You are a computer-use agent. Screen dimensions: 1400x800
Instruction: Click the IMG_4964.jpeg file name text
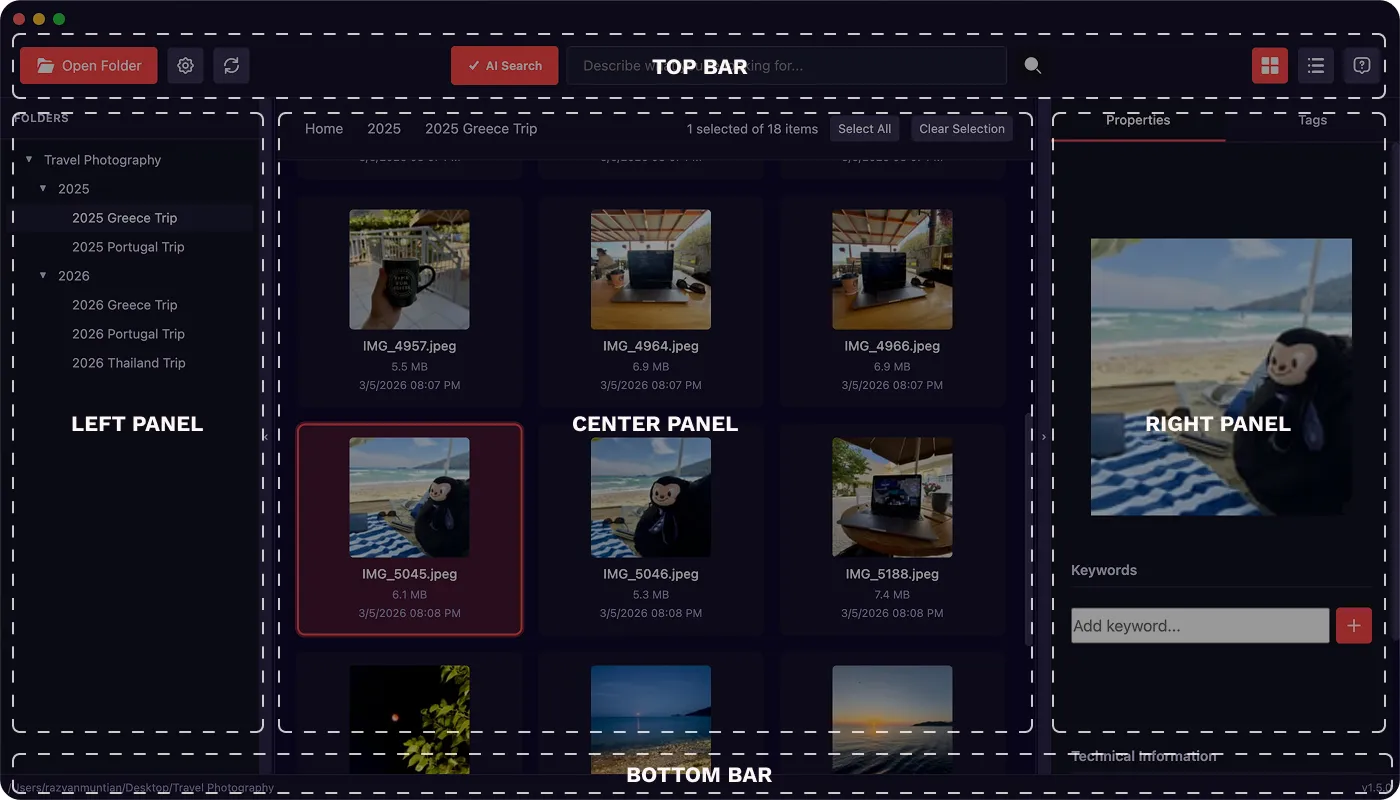[x=651, y=347]
